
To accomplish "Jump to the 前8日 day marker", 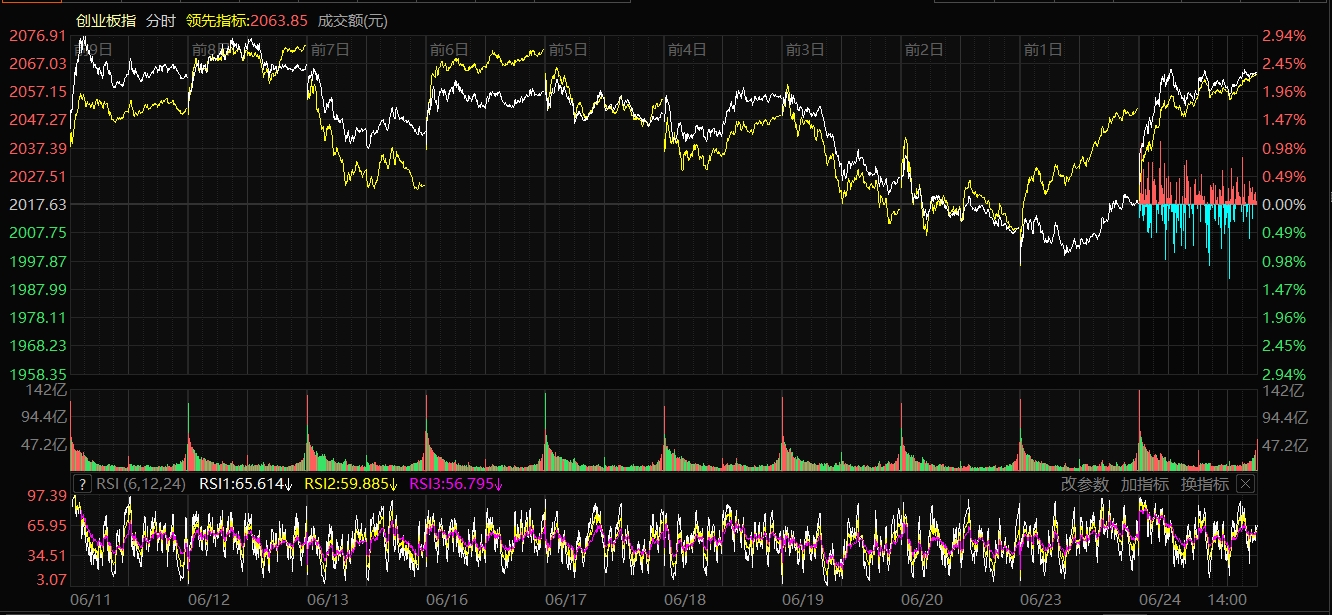I will 209,49.
